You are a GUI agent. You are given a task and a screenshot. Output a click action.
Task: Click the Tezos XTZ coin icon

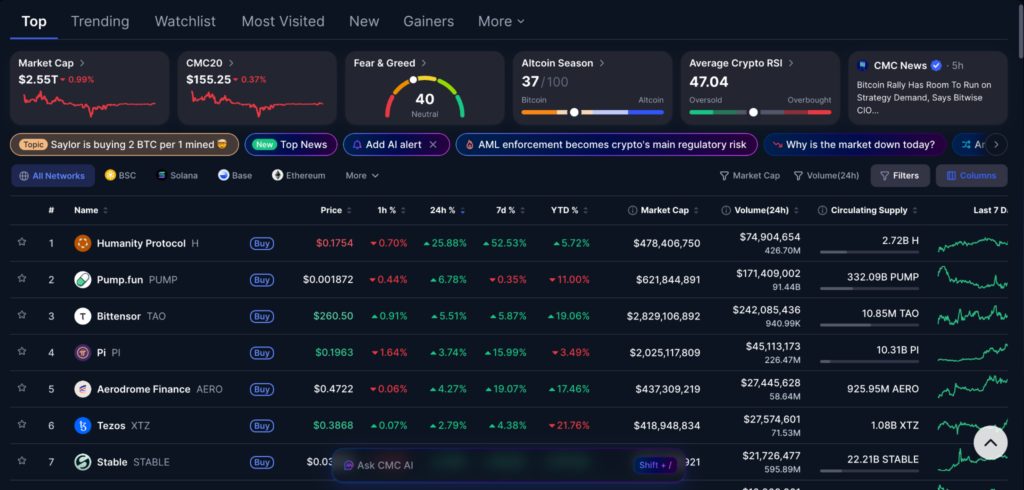pos(83,426)
